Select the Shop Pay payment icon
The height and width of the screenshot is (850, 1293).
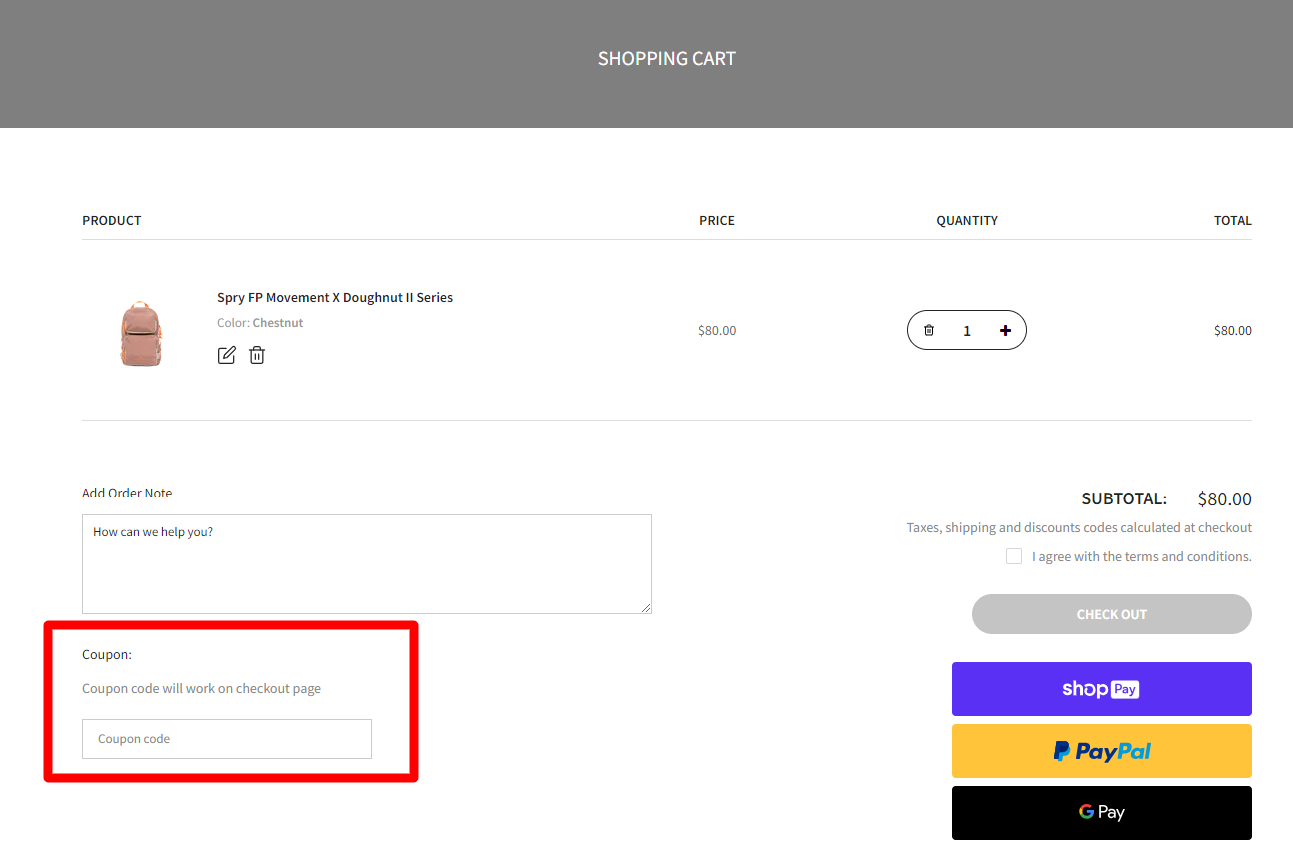pyautogui.click(x=1101, y=689)
